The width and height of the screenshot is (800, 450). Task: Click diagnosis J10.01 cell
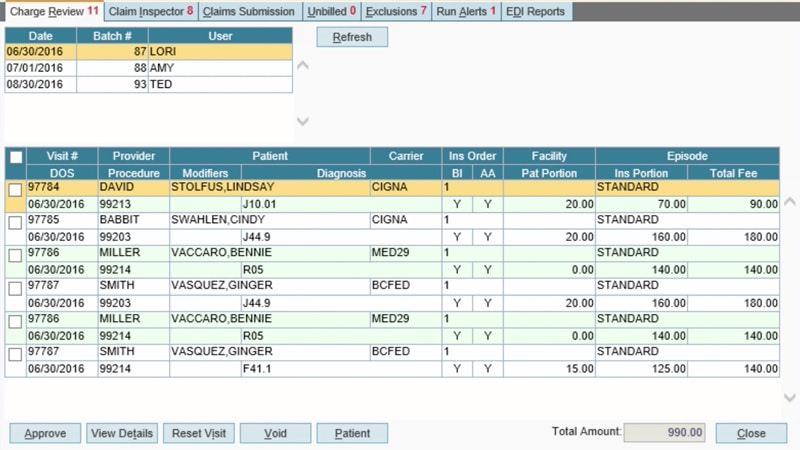[341, 204]
